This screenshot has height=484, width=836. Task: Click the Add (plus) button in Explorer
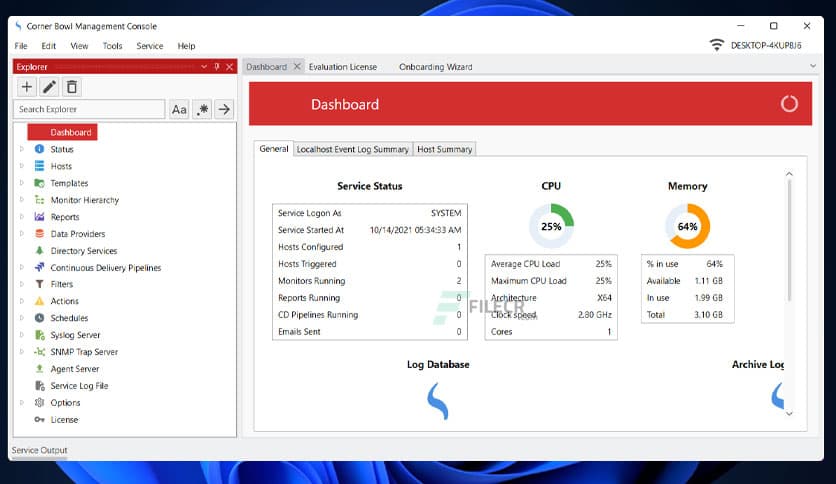pos(26,87)
